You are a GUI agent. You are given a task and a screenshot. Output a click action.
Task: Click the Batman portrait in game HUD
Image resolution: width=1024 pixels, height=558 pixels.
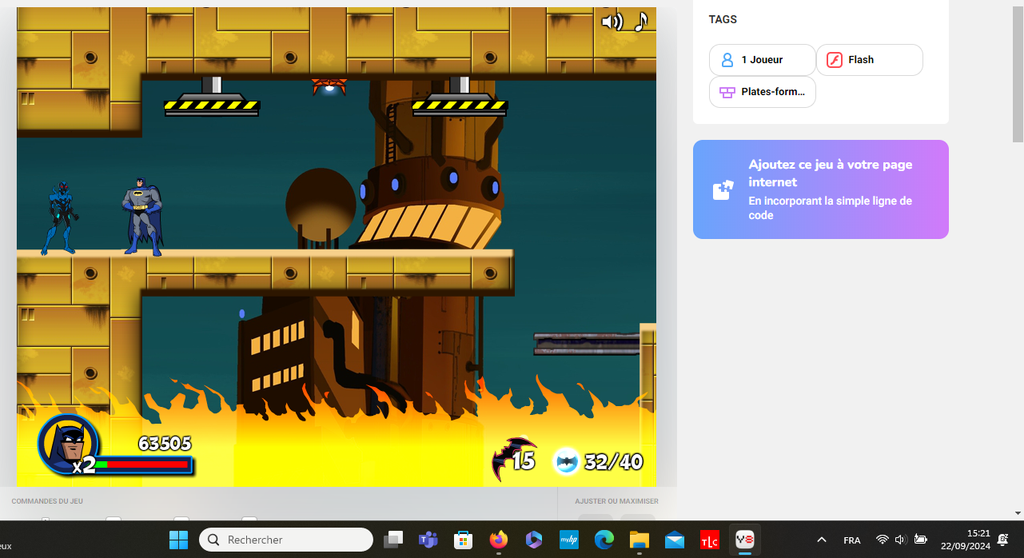68,444
